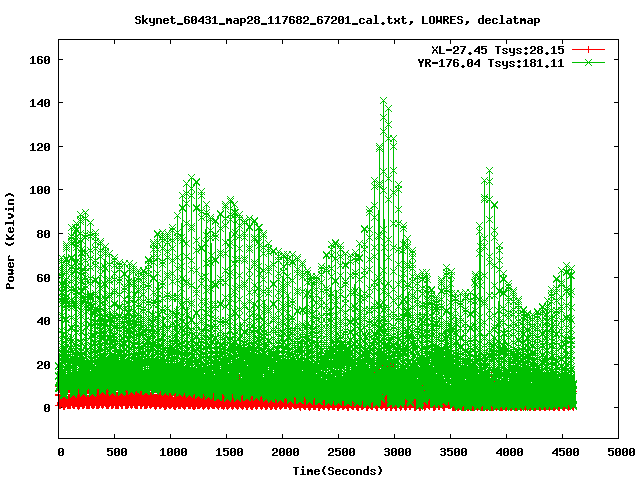This screenshot has width=640, height=480.
Task: Click the 3500 tick label on the time axis
Action: pyautogui.click(x=451, y=452)
